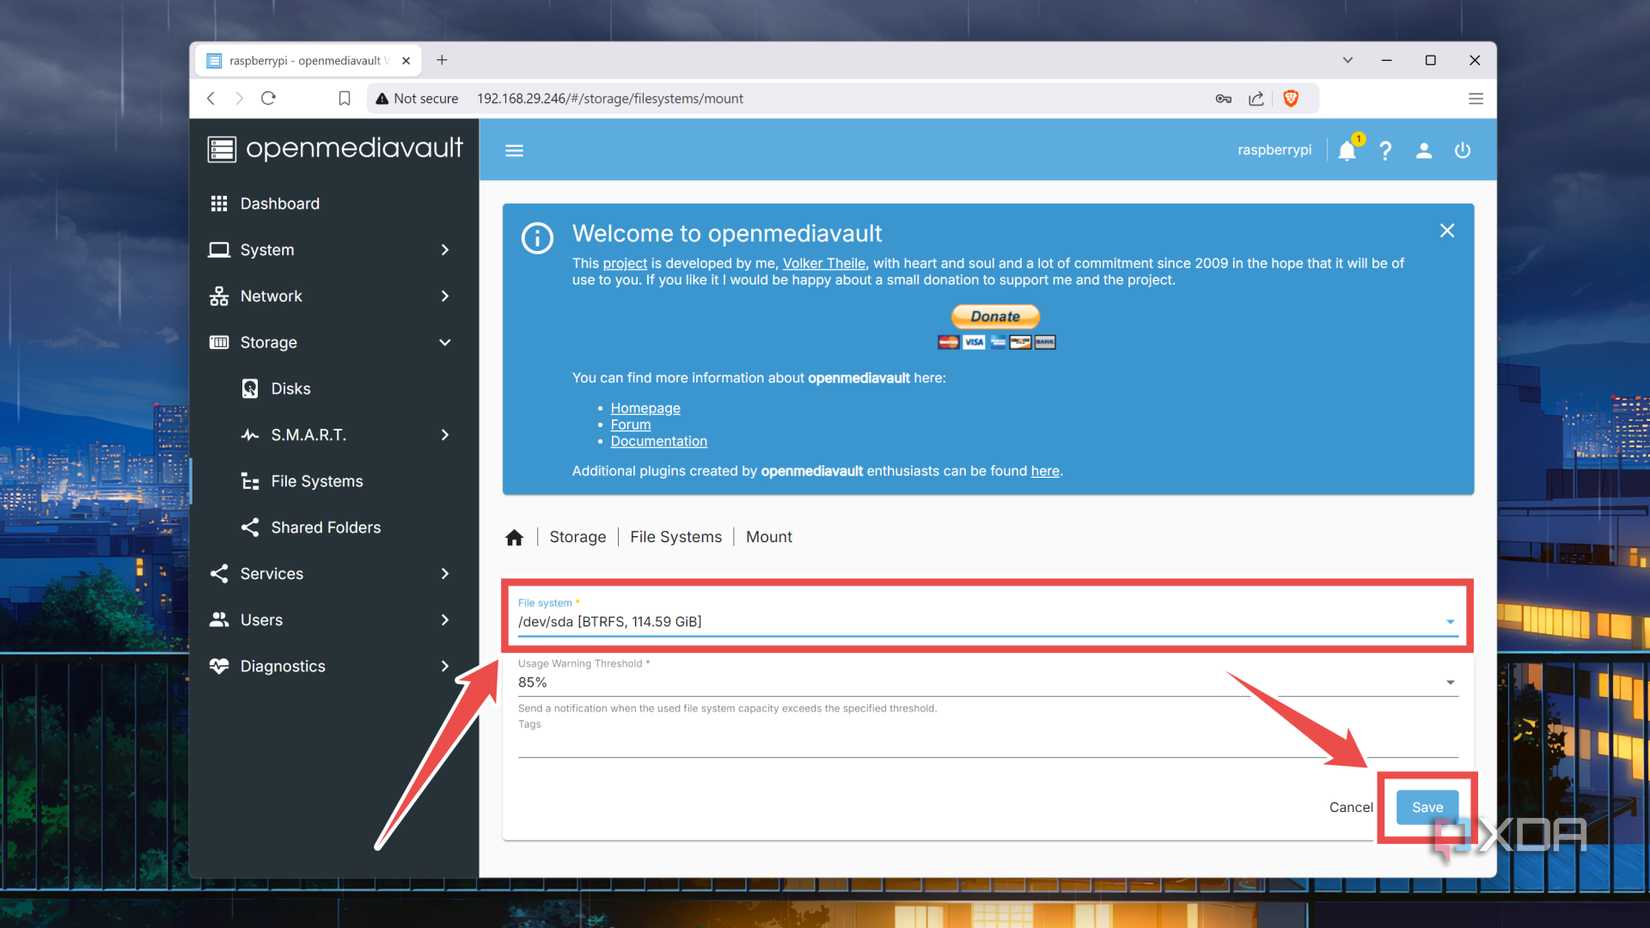The image size is (1650, 928).
Task: Open the File system dropdown
Action: pyautogui.click(x=987, y=622)
